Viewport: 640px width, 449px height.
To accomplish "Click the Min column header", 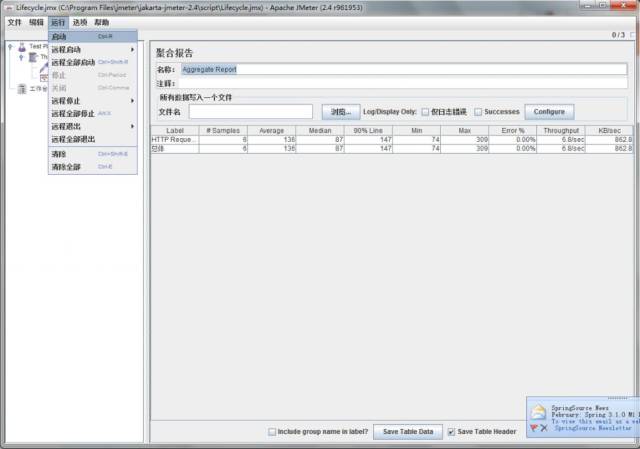I will (x=416, y=131).
